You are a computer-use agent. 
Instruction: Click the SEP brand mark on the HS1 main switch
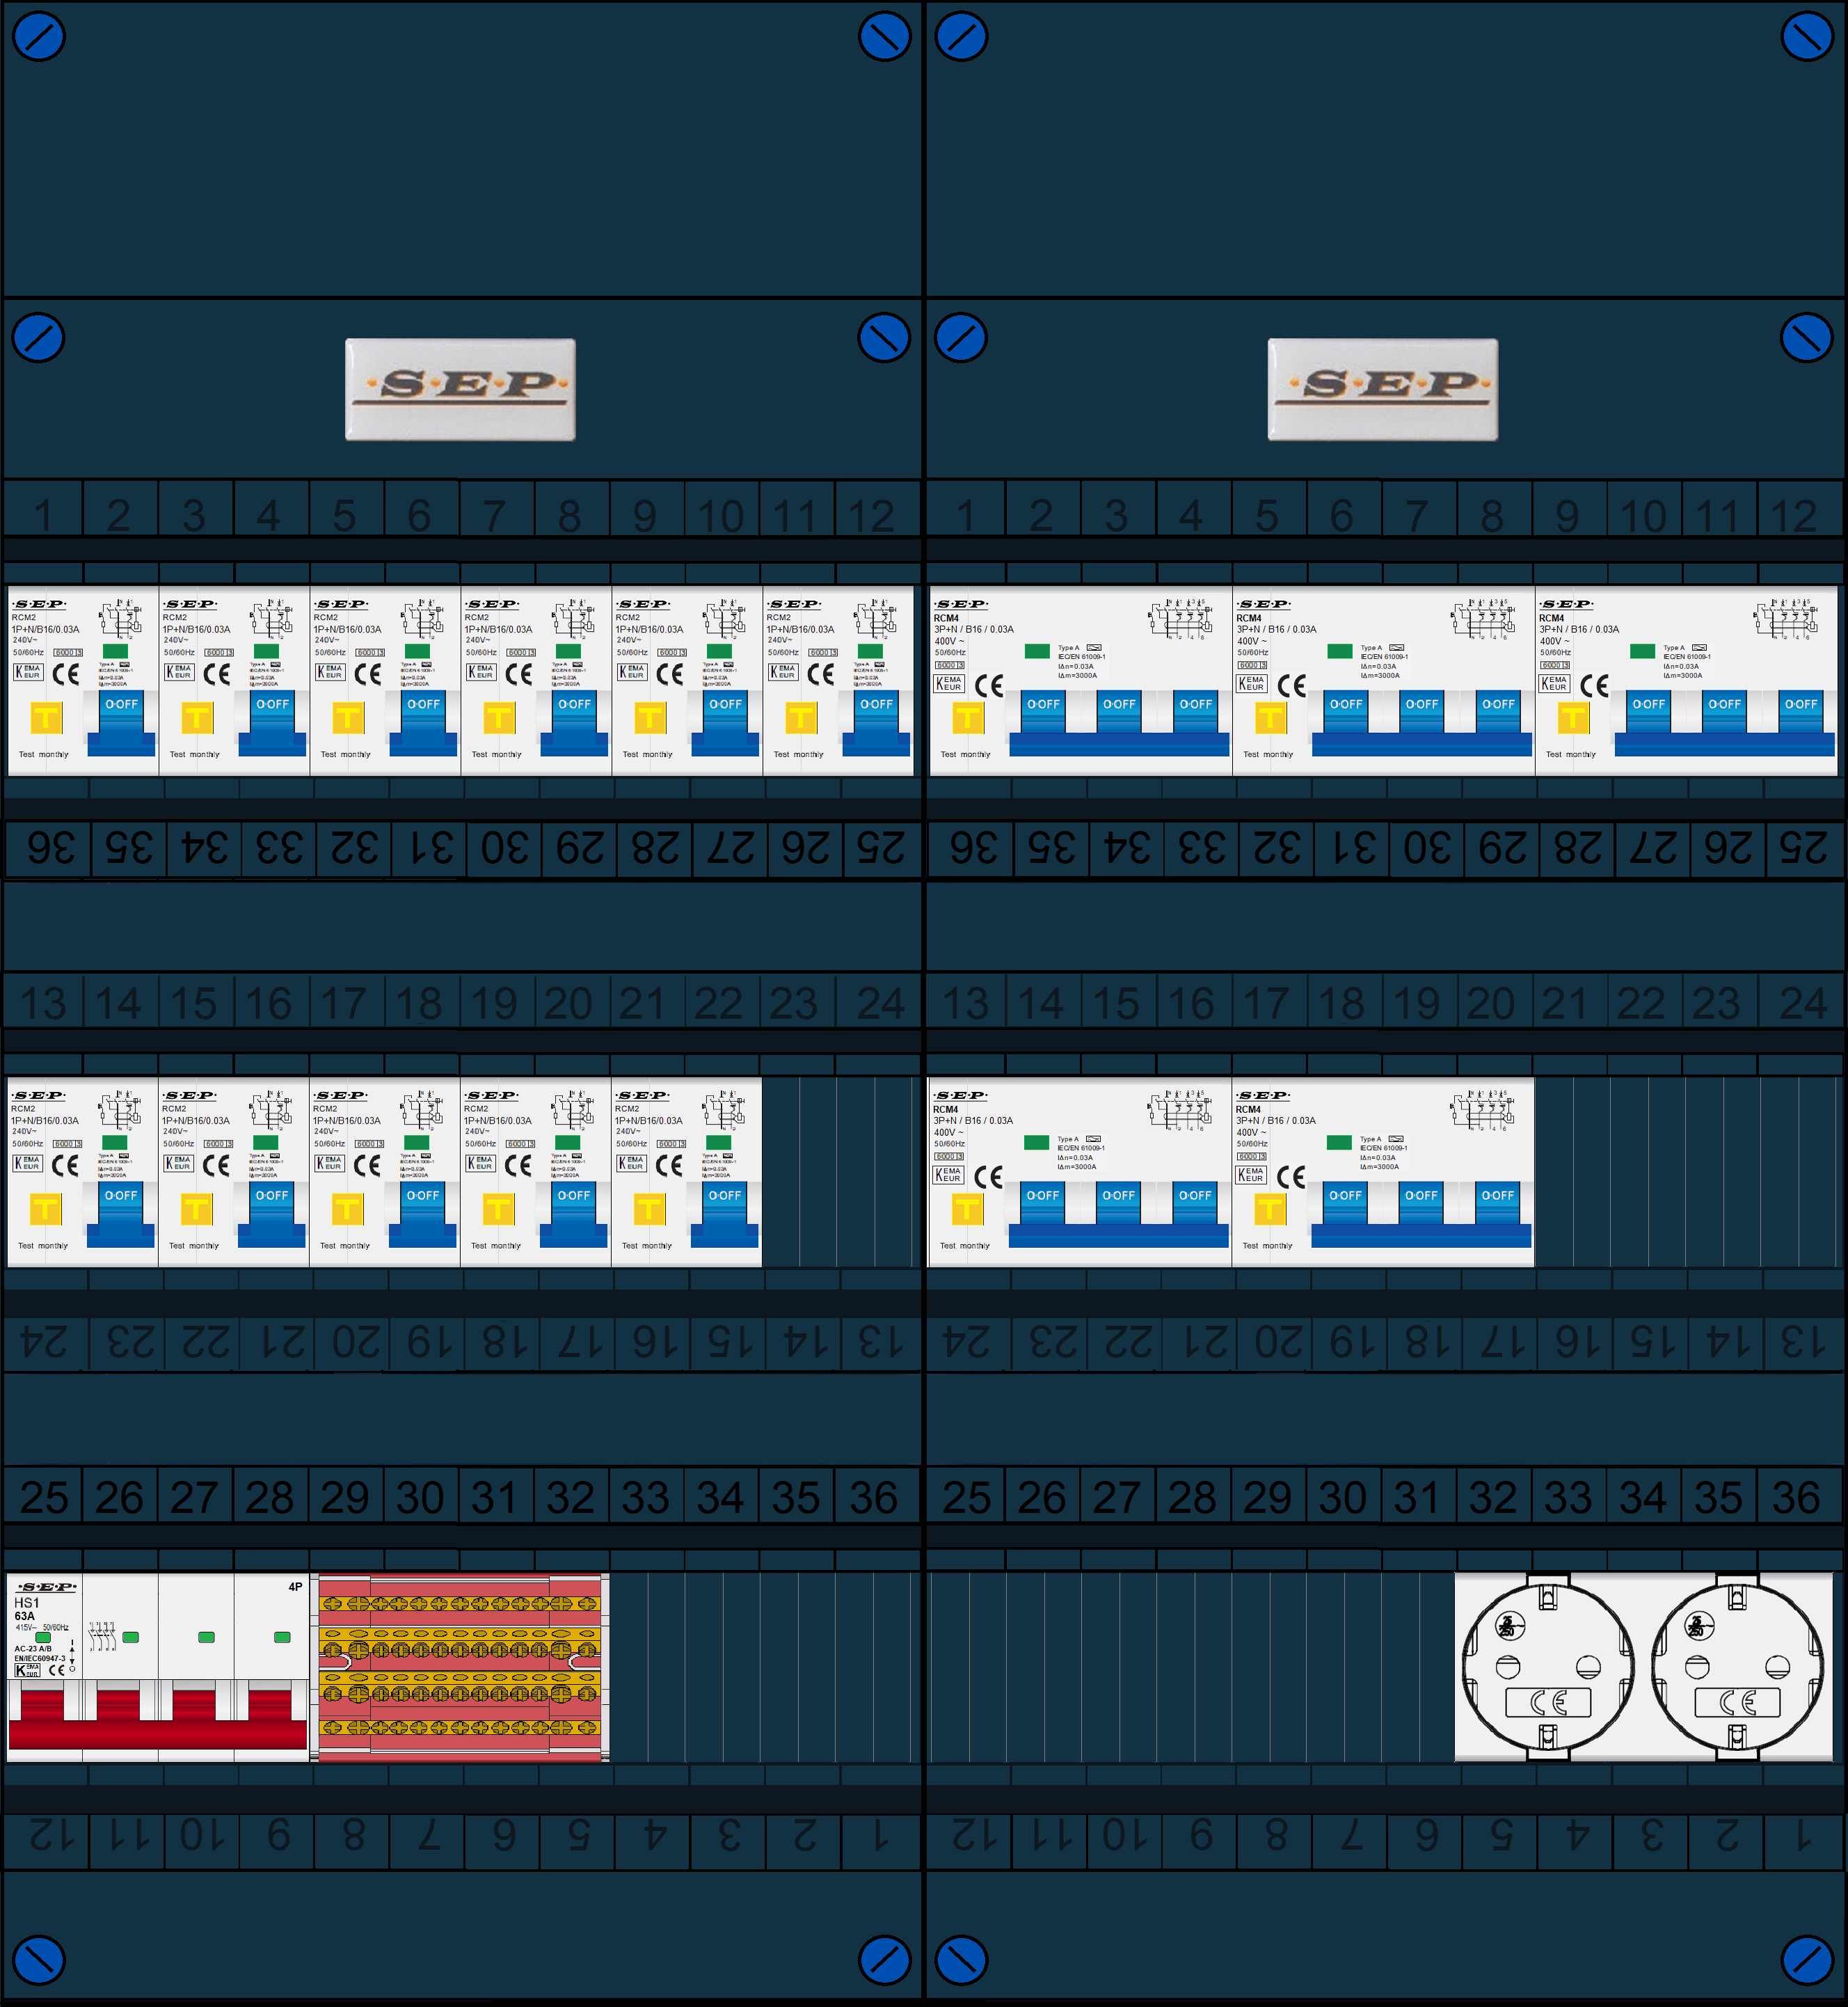[46, 1587]
